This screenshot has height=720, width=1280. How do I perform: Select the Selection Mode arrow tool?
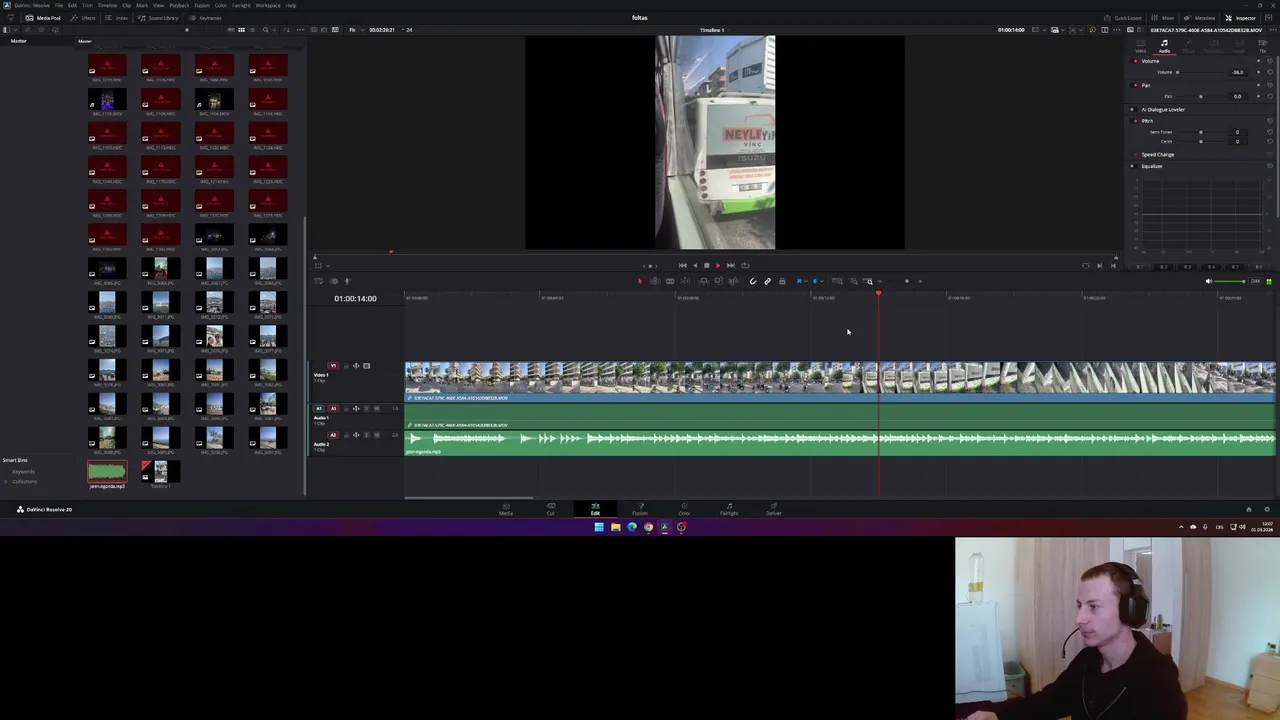tap(640, 281)
